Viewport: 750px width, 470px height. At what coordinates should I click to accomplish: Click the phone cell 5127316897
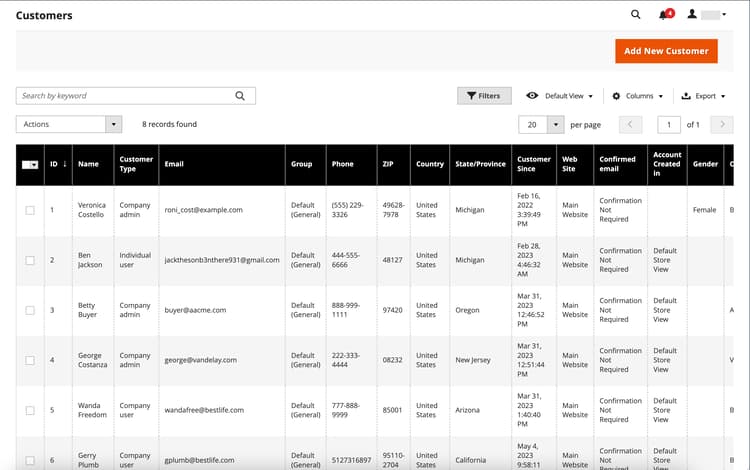tap(352, 460)
